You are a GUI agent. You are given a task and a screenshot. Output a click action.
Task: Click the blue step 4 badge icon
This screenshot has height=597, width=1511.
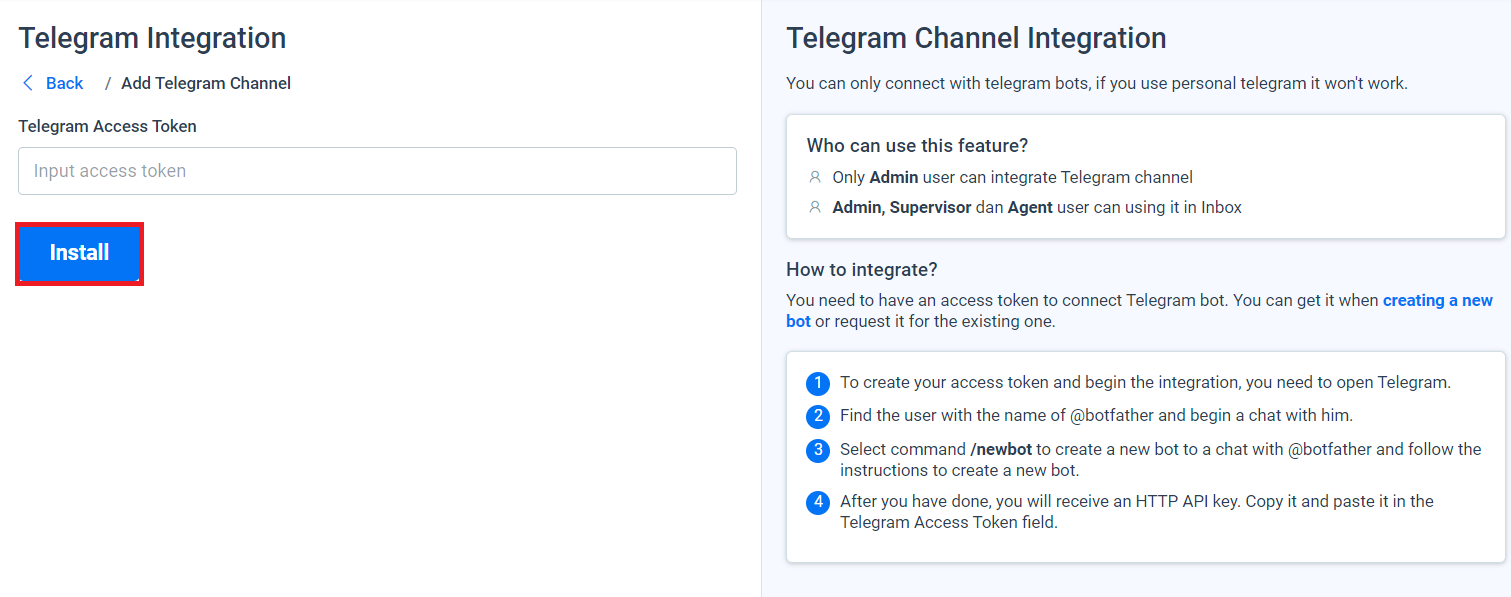tap(817, 502)
